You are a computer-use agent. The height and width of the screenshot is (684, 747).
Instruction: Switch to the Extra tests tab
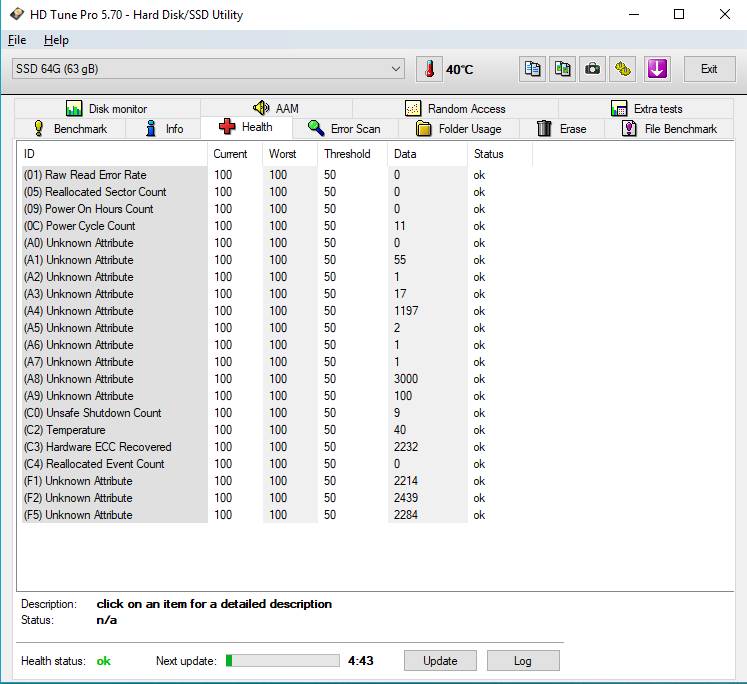[646, 109]
